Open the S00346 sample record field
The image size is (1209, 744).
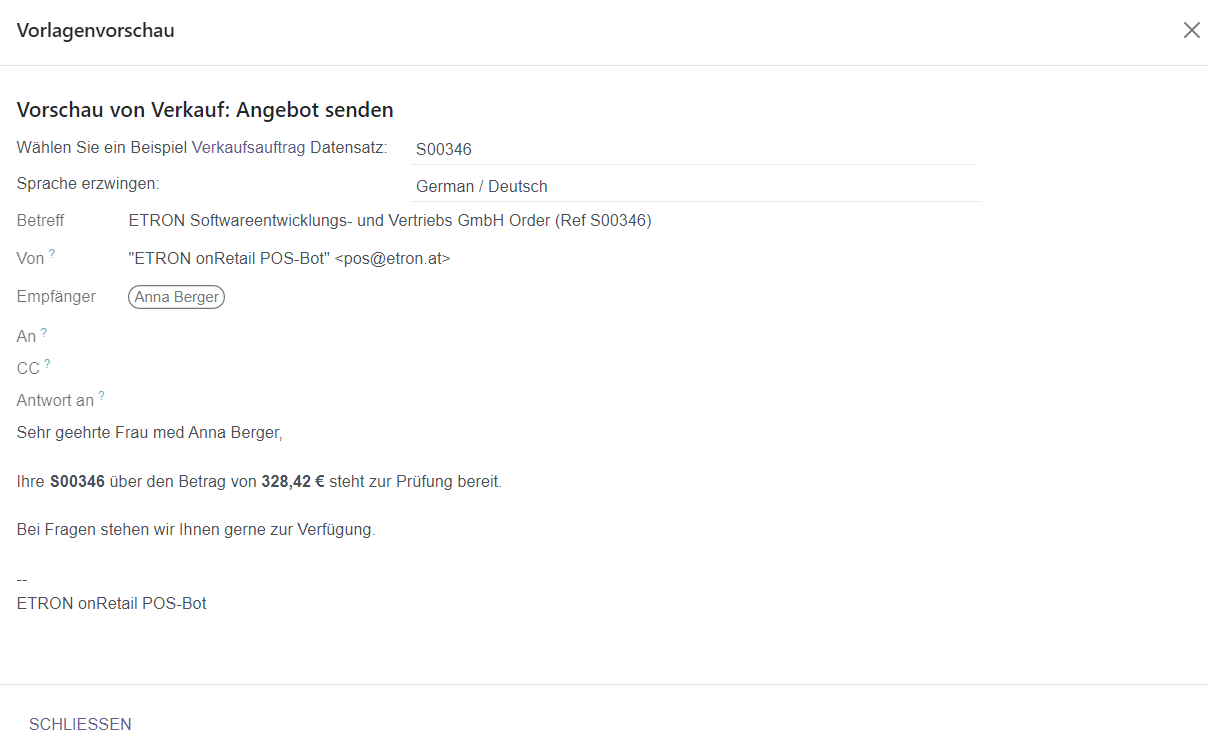click(693, 149)
